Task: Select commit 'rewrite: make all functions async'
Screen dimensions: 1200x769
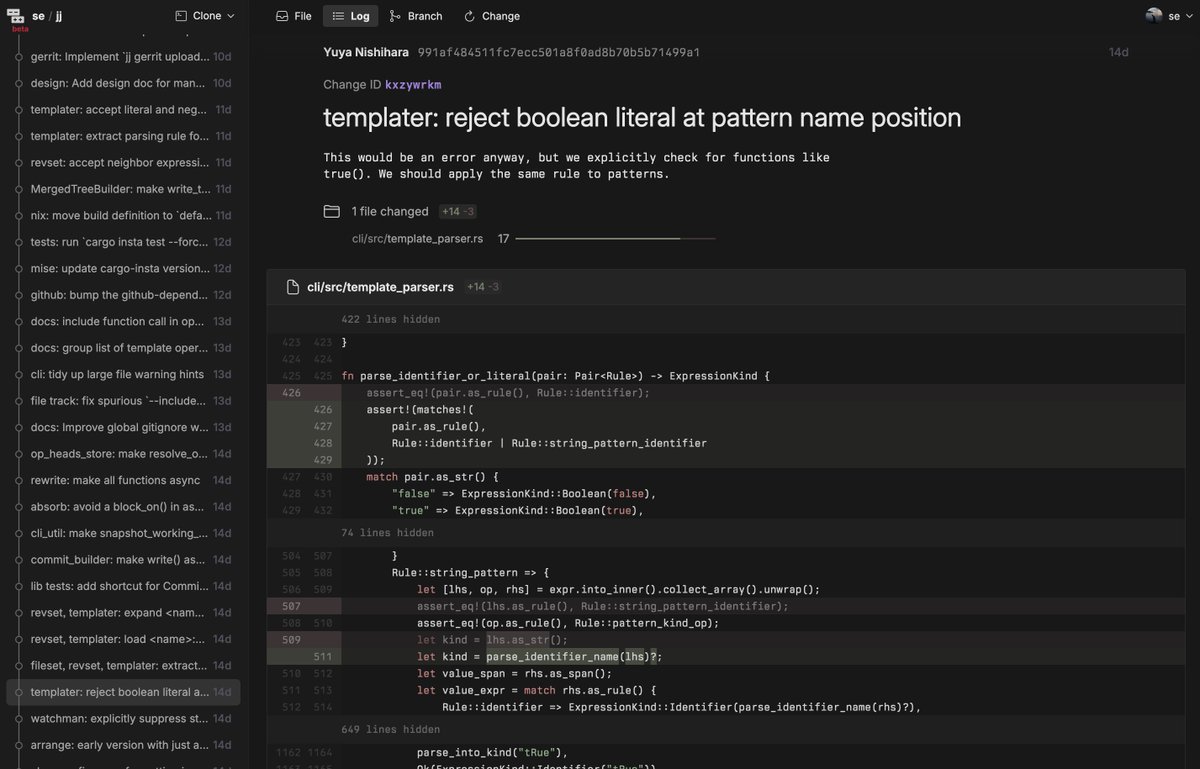Action: pyautogui.click(x=124, y=480)
